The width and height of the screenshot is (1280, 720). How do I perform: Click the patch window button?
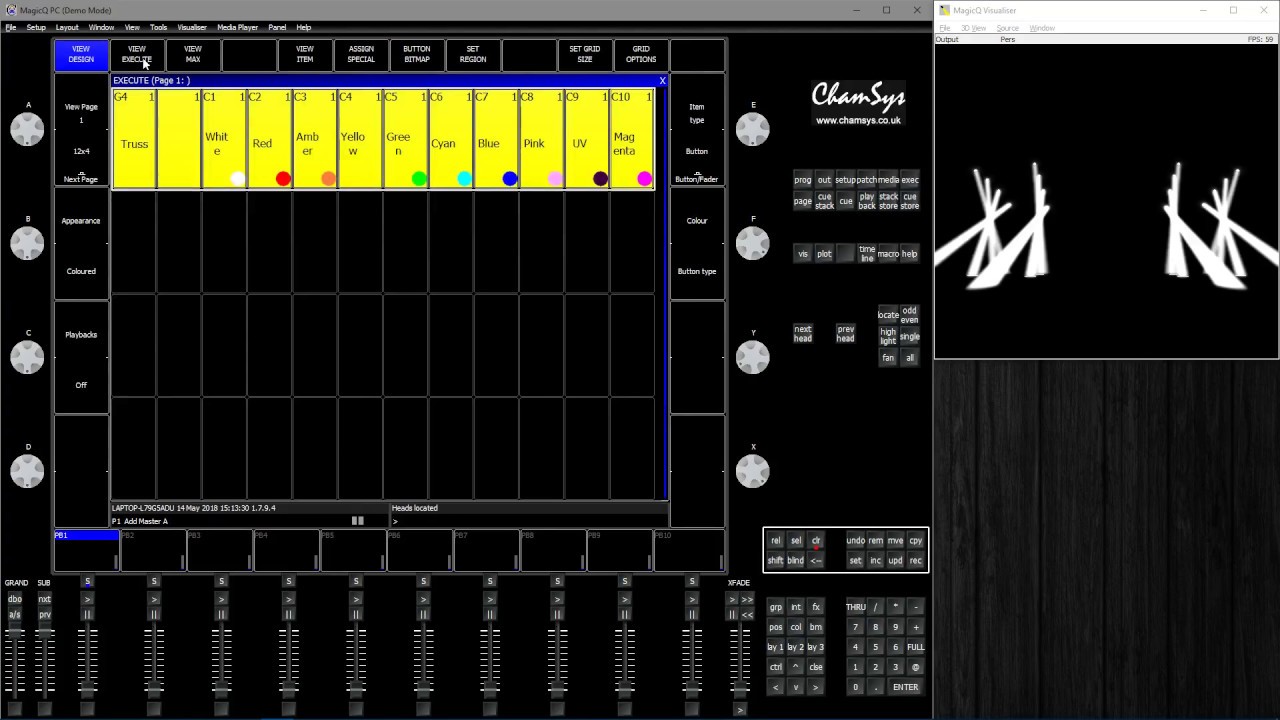(x=866, y=180)
